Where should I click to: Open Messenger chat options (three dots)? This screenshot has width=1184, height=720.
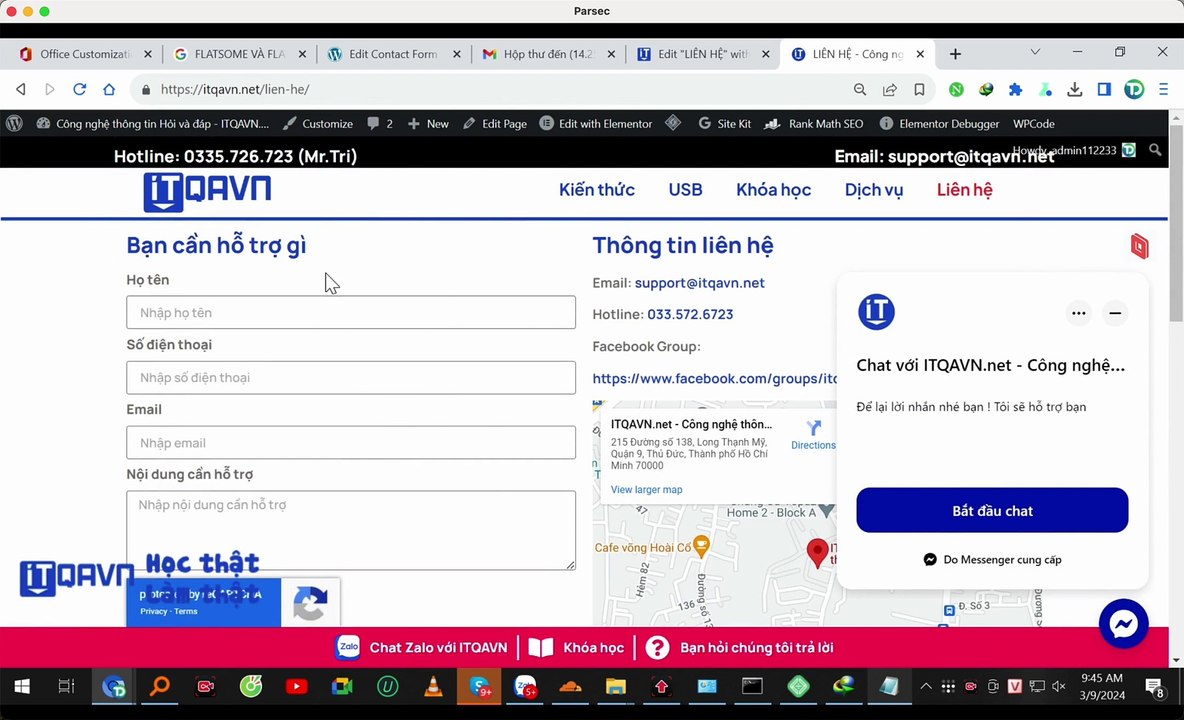click(x=1078, y=312)
